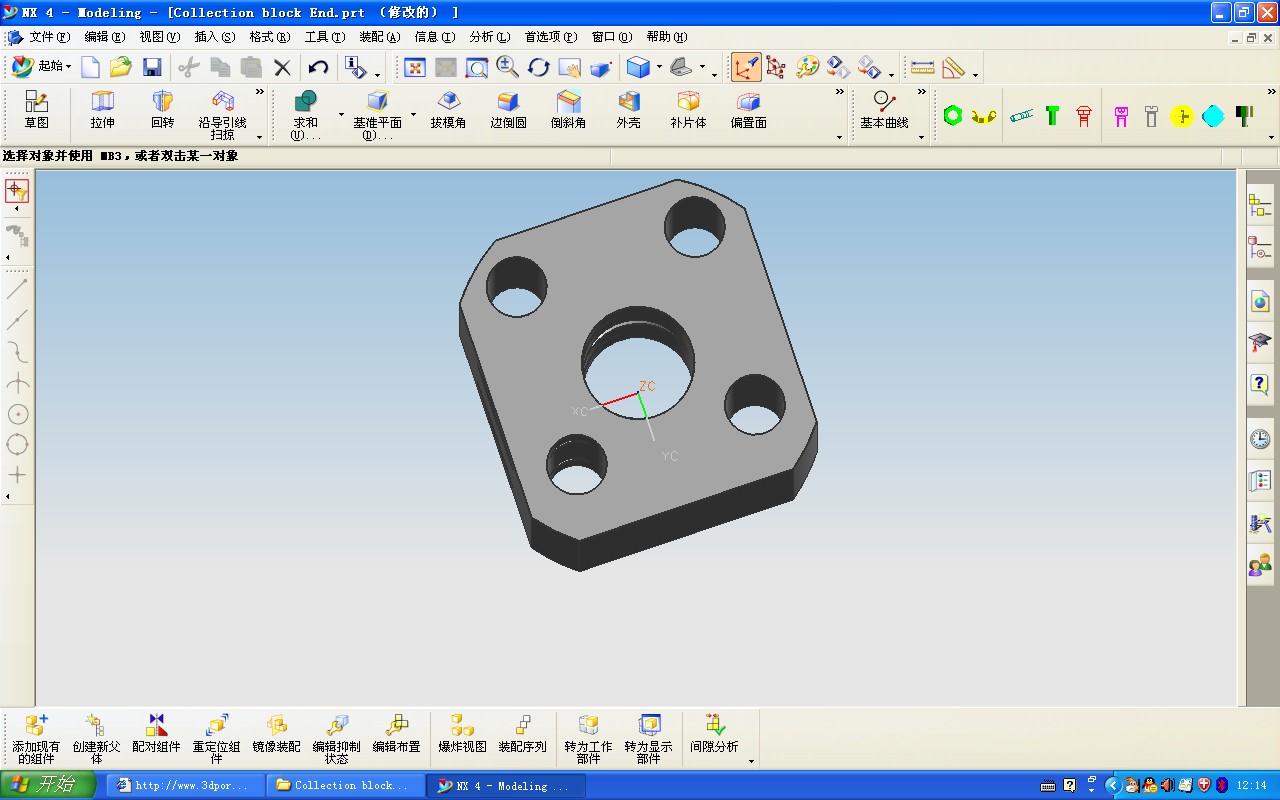Select the 偏置面 offset face tool
Screen dimensions: 1280x800
[x=748, y=110]
